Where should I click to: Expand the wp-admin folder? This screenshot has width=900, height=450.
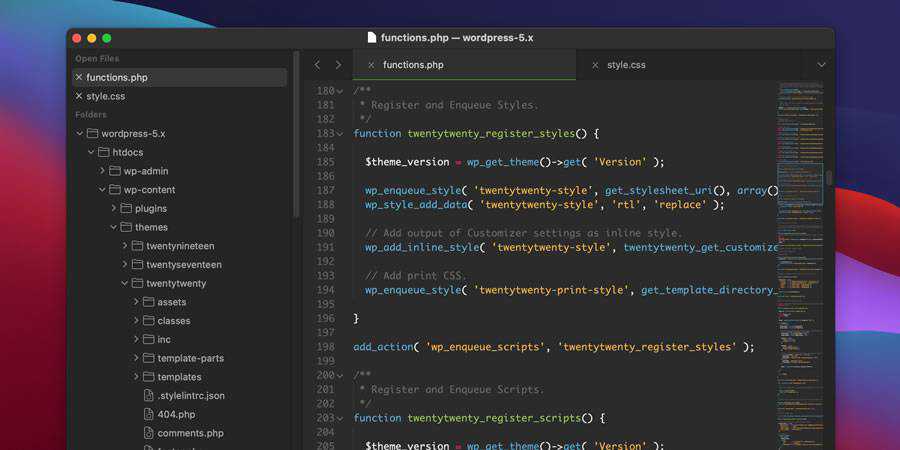click(102, 171)
